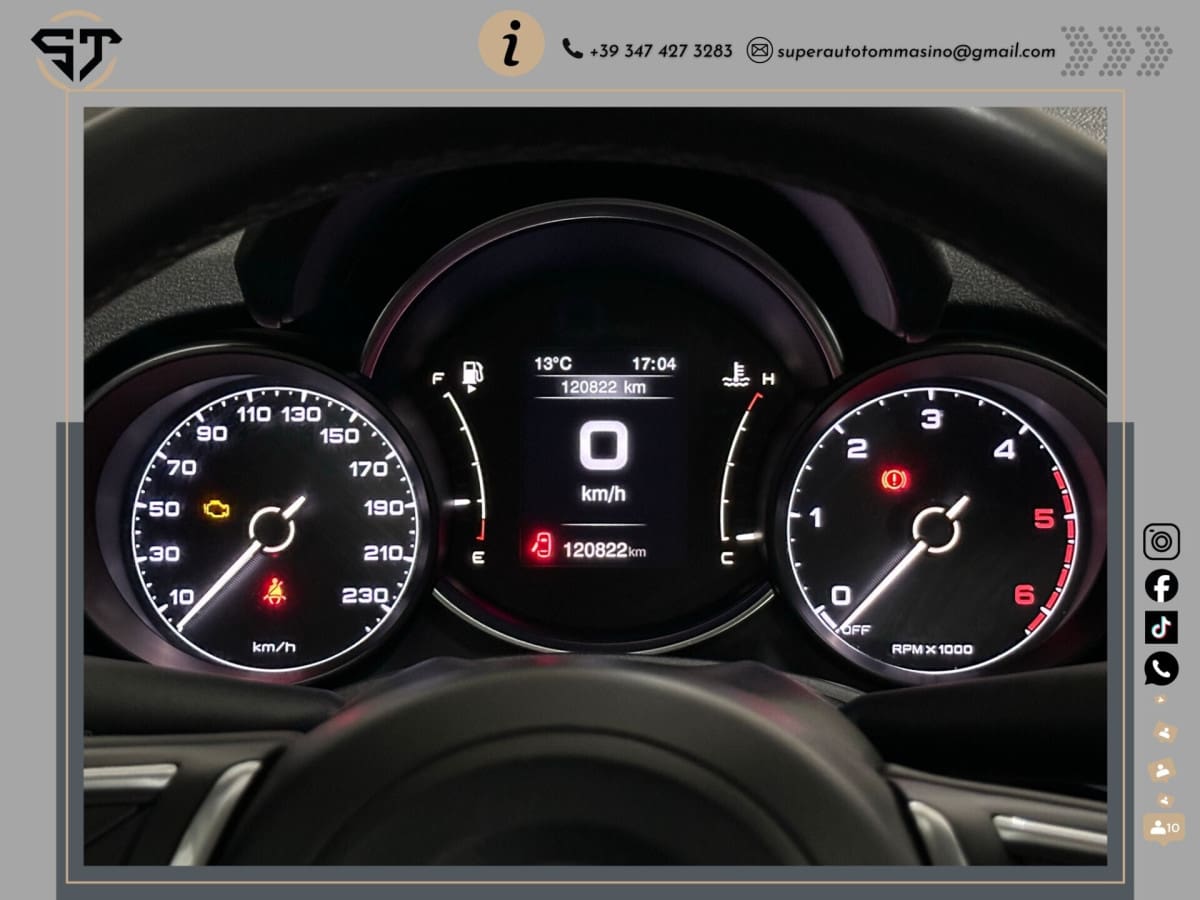Open the TikTok icon

(x=1161, y=626)
